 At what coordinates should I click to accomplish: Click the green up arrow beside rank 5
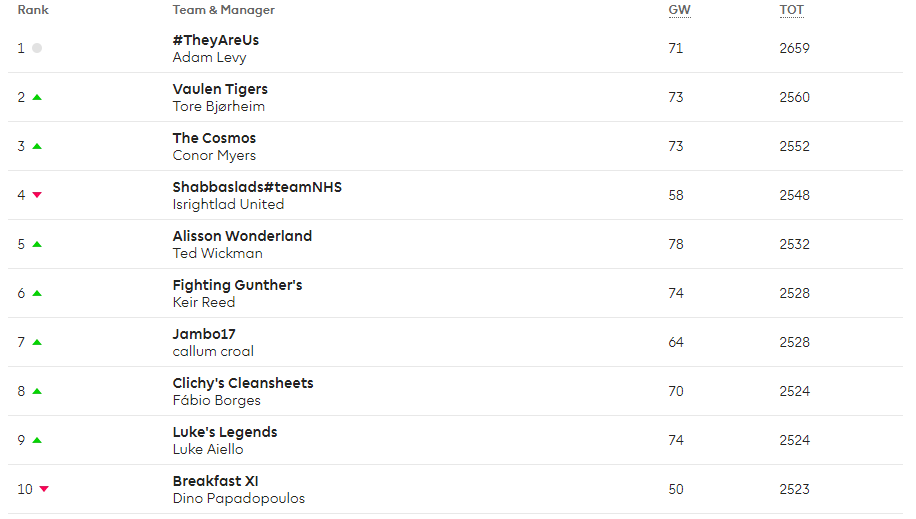pyautogui.click(x=37, y=244)
